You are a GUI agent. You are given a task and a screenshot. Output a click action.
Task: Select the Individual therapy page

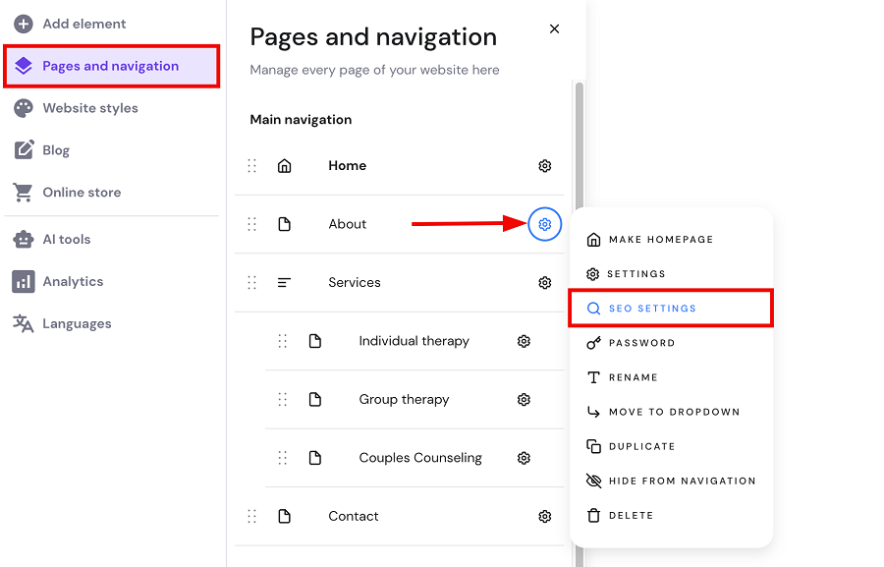(414, 341)
